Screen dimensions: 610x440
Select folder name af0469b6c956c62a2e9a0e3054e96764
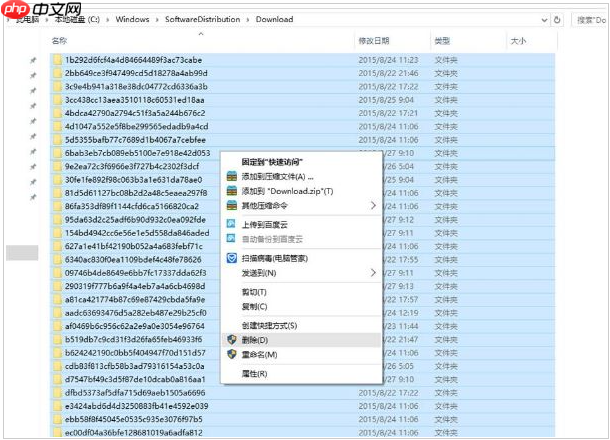(134, 326)
